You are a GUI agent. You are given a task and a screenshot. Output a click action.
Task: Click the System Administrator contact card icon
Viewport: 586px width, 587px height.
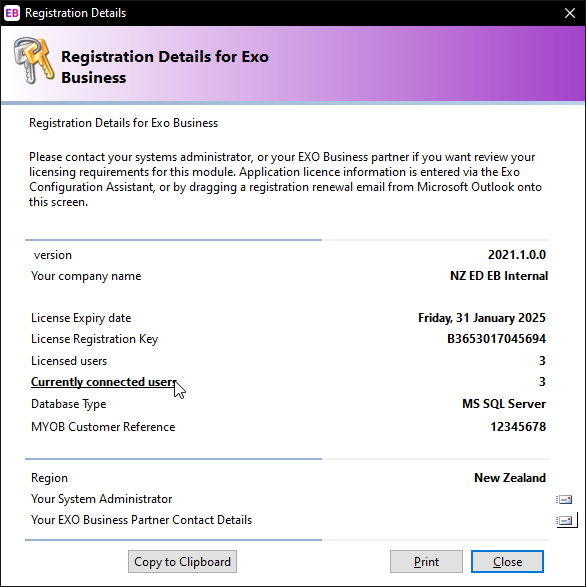pos(564,499)
